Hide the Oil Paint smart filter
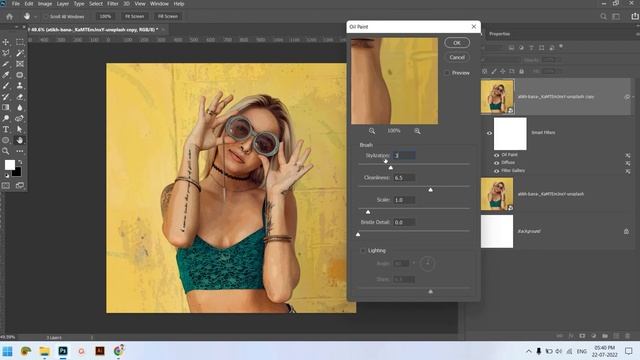This screenshot has height=360, width=640. (x=497, y=155)
